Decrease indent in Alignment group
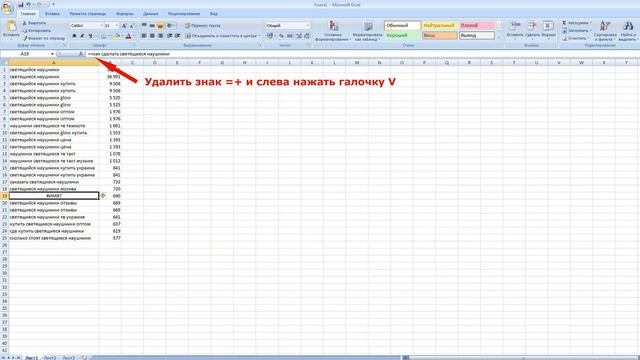640x360 pixels. (170, 36)
